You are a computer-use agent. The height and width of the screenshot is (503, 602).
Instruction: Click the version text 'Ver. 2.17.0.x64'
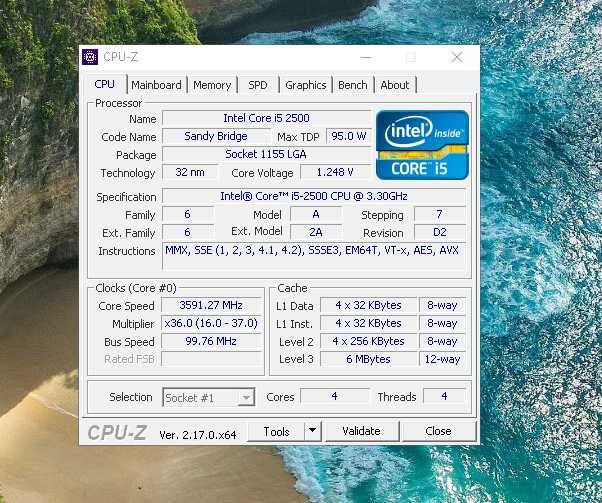click(198, 435)
